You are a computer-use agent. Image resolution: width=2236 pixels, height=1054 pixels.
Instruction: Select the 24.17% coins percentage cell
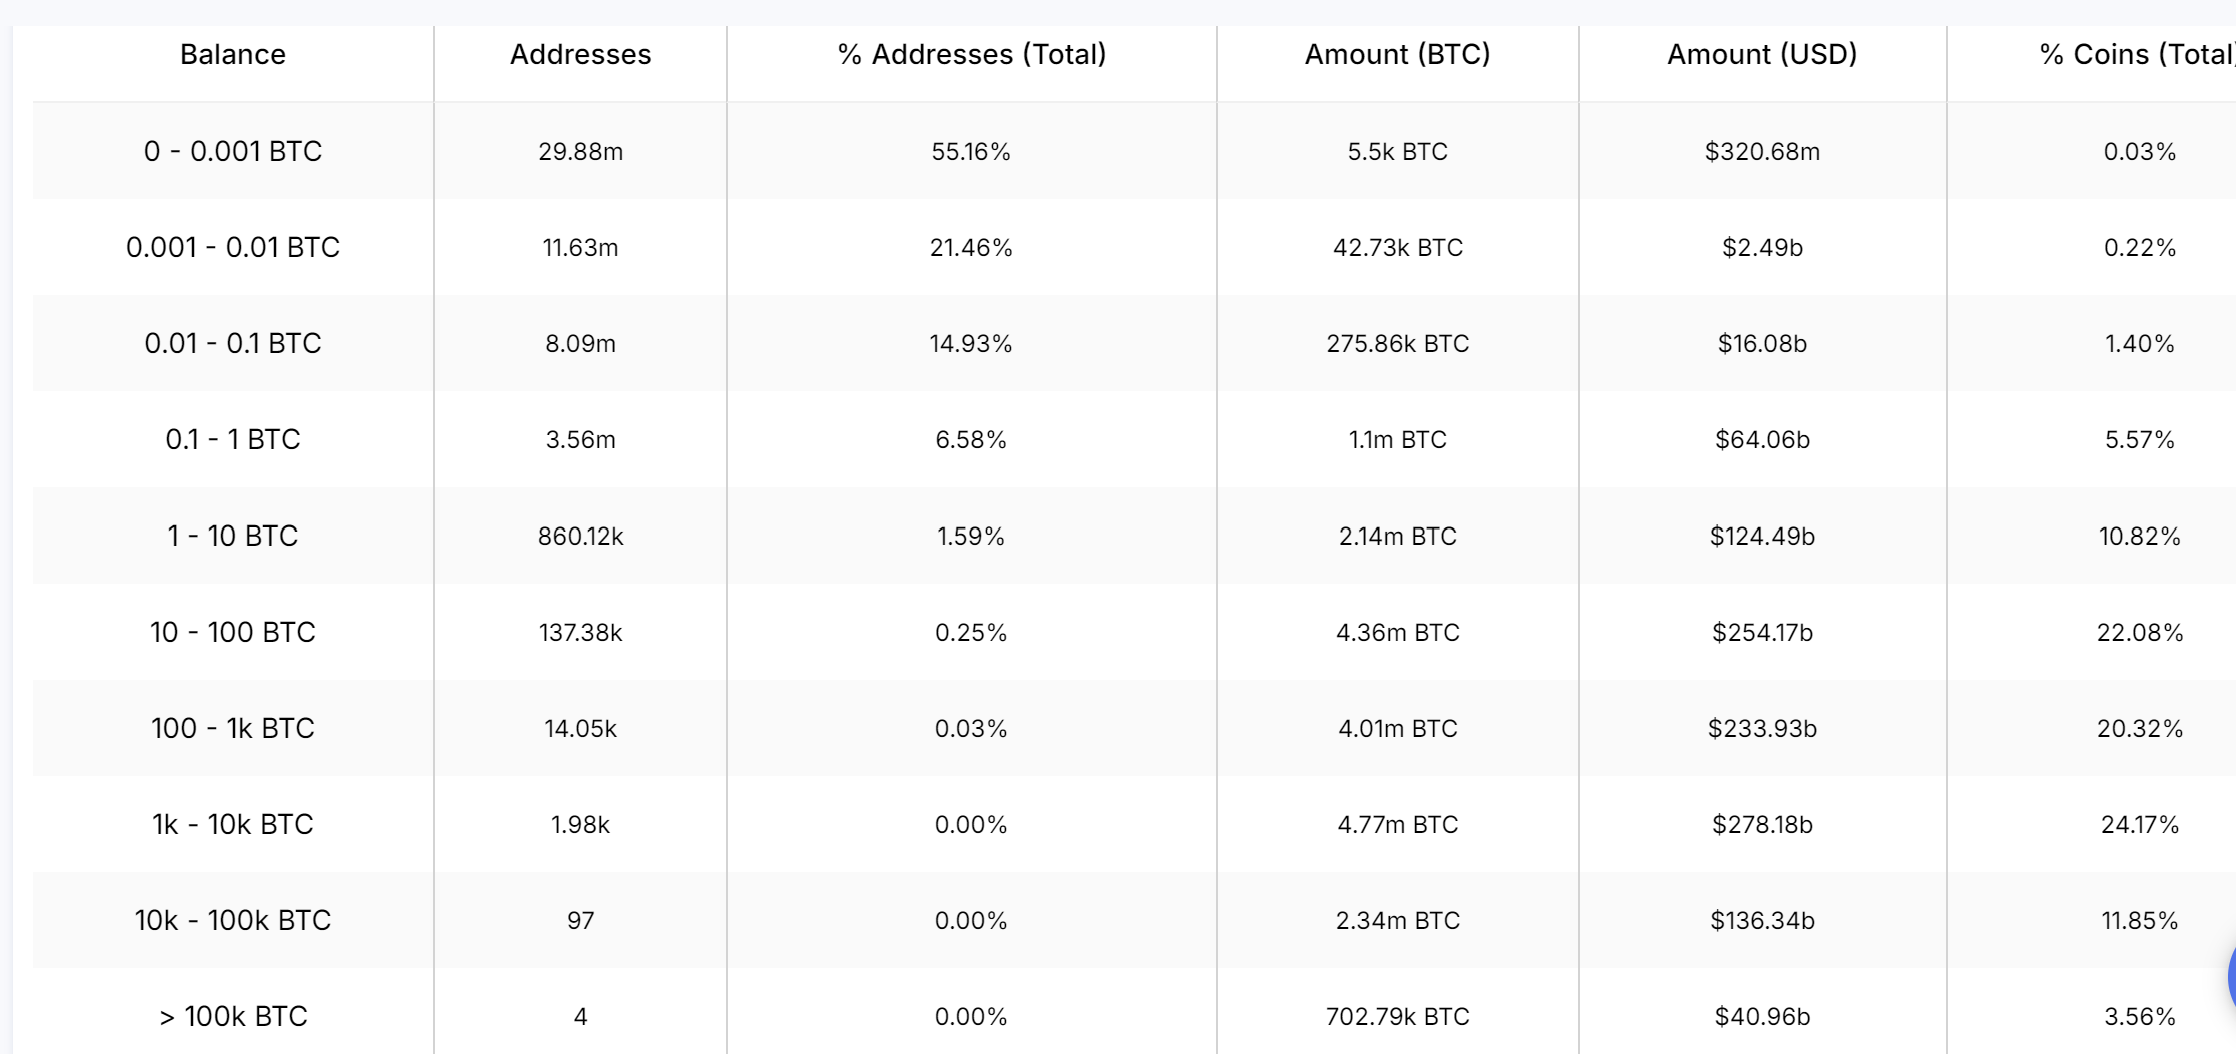tap(2139, 824)
